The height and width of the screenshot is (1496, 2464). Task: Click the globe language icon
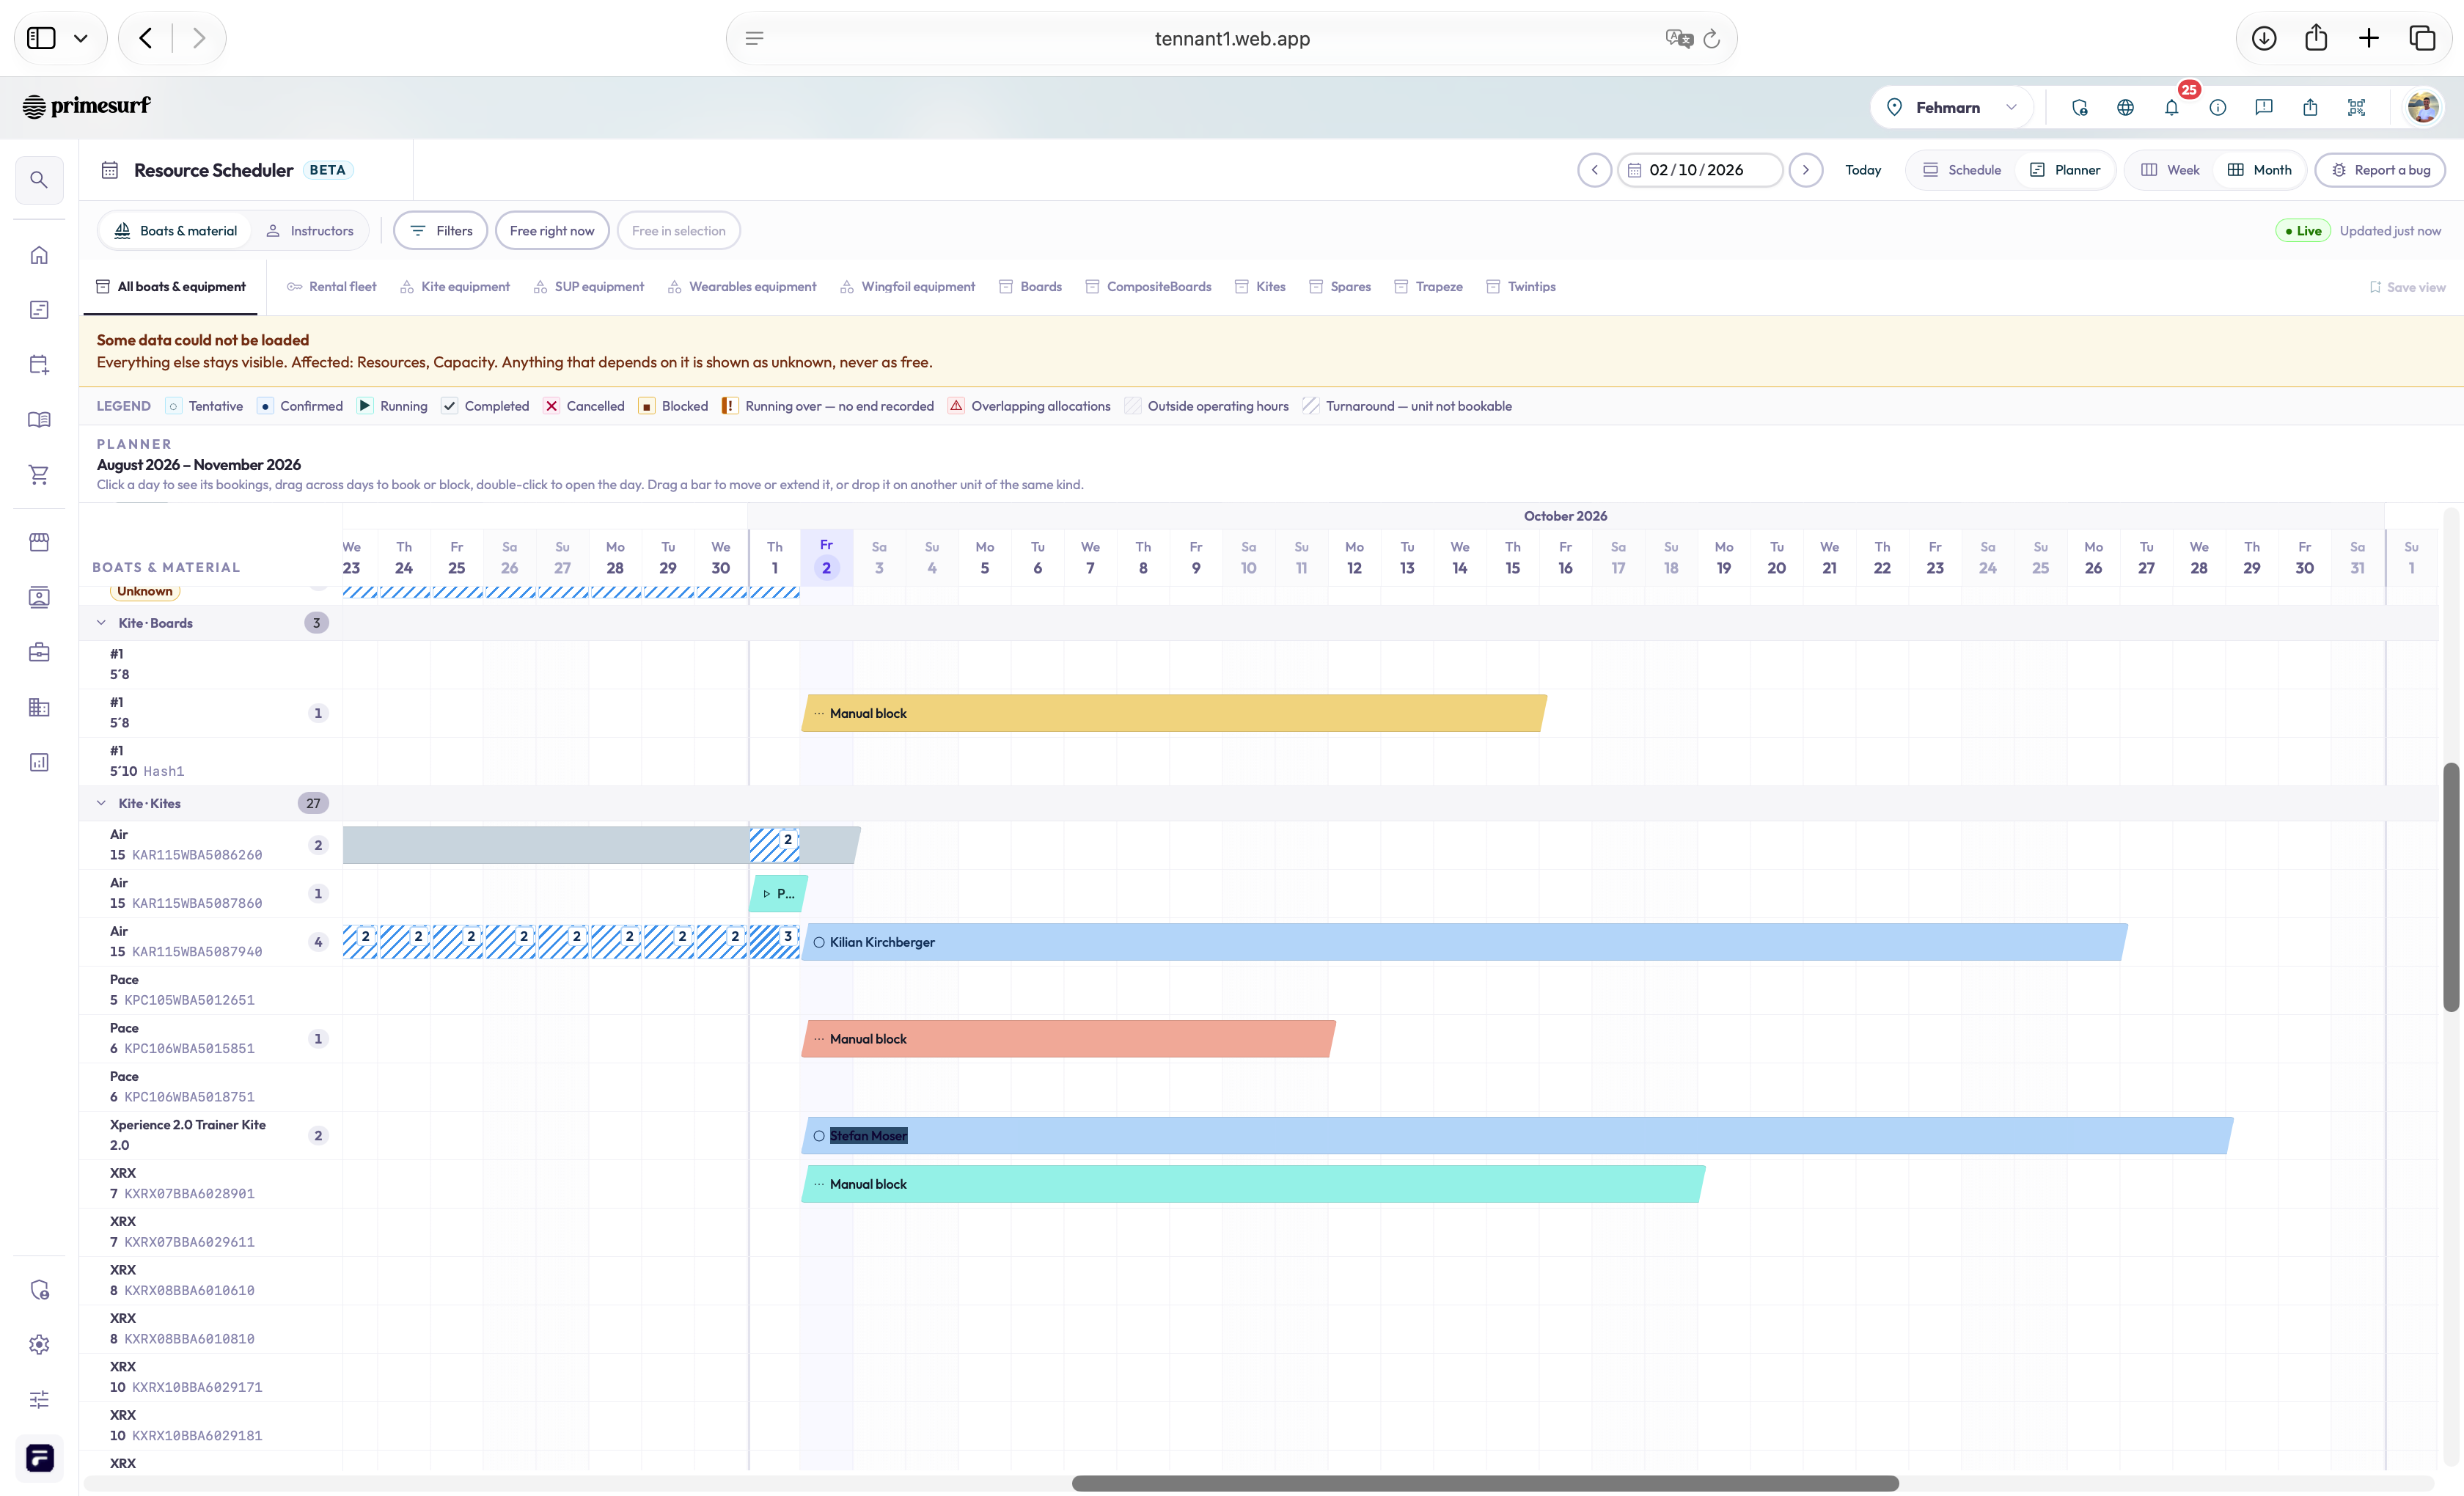click(2125, 107)
